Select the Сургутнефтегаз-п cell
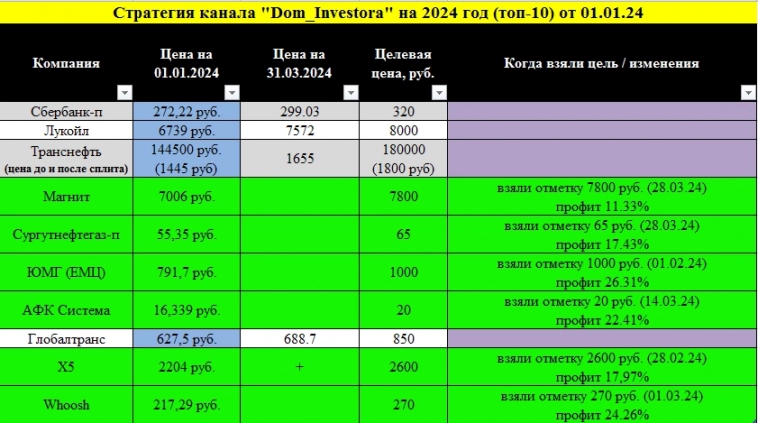Image resolution: width=758 pixels, height=423 pixels. 66,234
